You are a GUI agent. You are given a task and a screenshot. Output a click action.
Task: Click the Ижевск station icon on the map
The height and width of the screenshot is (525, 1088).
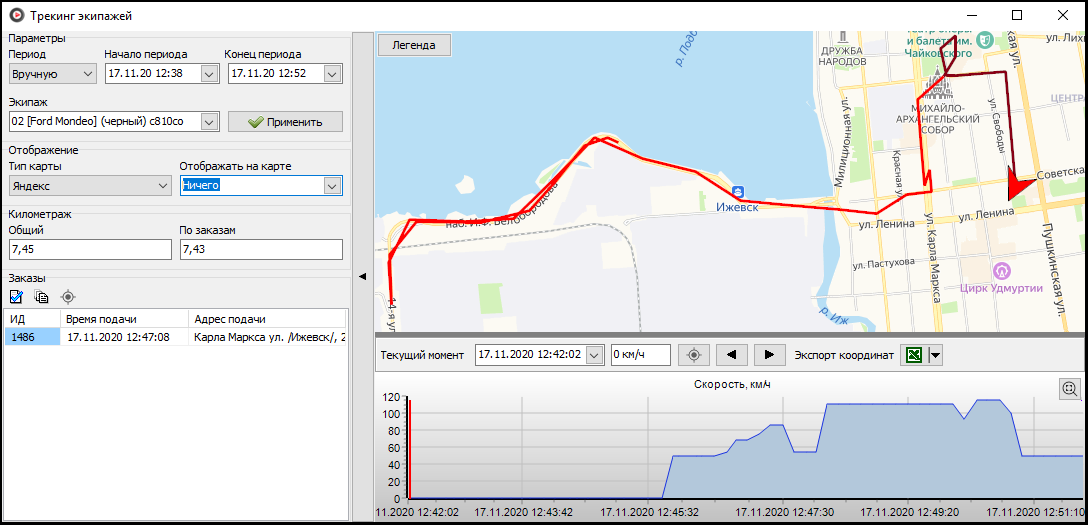[740, 191]
